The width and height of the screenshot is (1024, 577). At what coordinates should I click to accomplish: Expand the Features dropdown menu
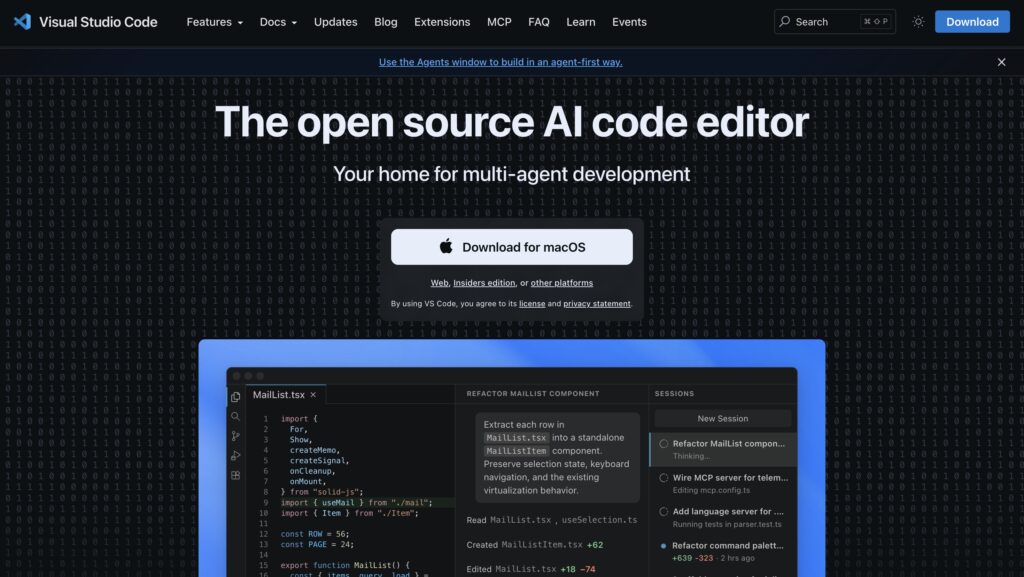215,22
